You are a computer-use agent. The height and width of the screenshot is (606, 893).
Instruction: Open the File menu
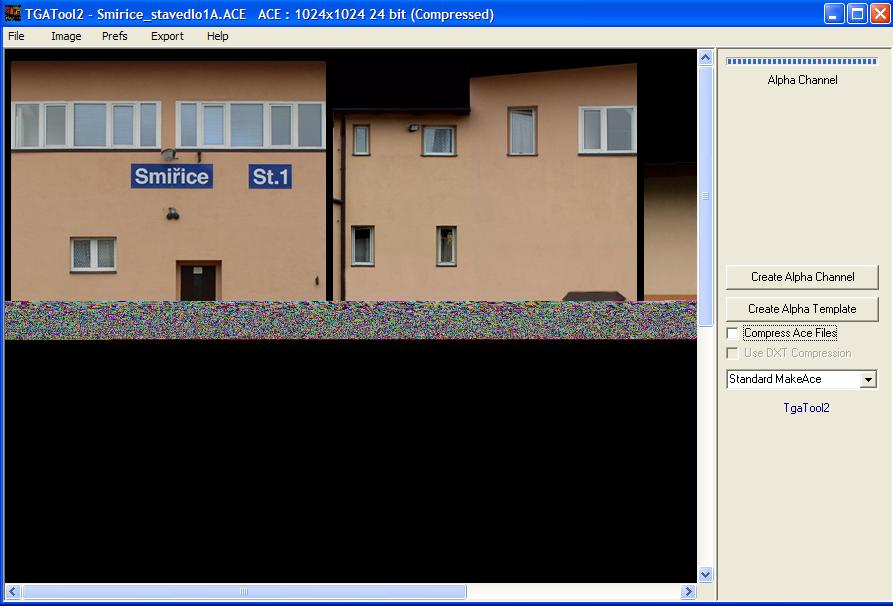pyautogui.click(x=16, y=36)
